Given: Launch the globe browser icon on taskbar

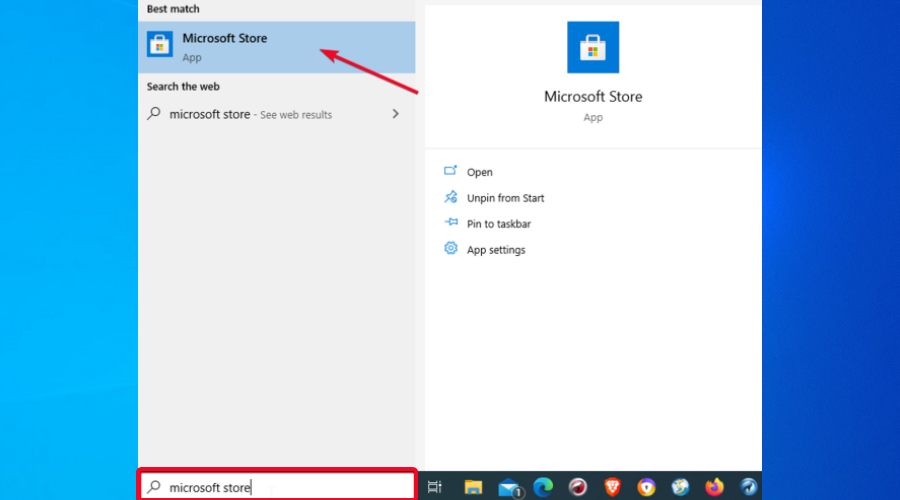Looking at the screenshot, I should (x=680, y=487).
